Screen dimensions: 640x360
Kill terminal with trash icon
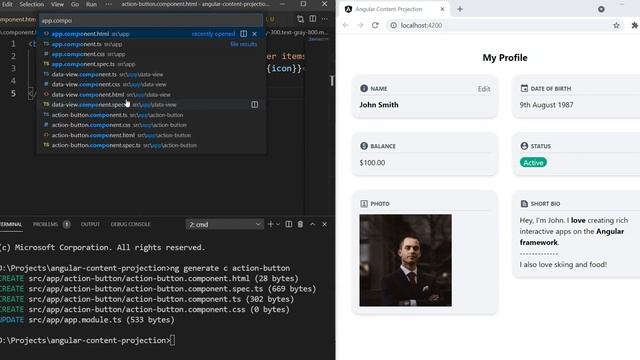coord(300,224)
